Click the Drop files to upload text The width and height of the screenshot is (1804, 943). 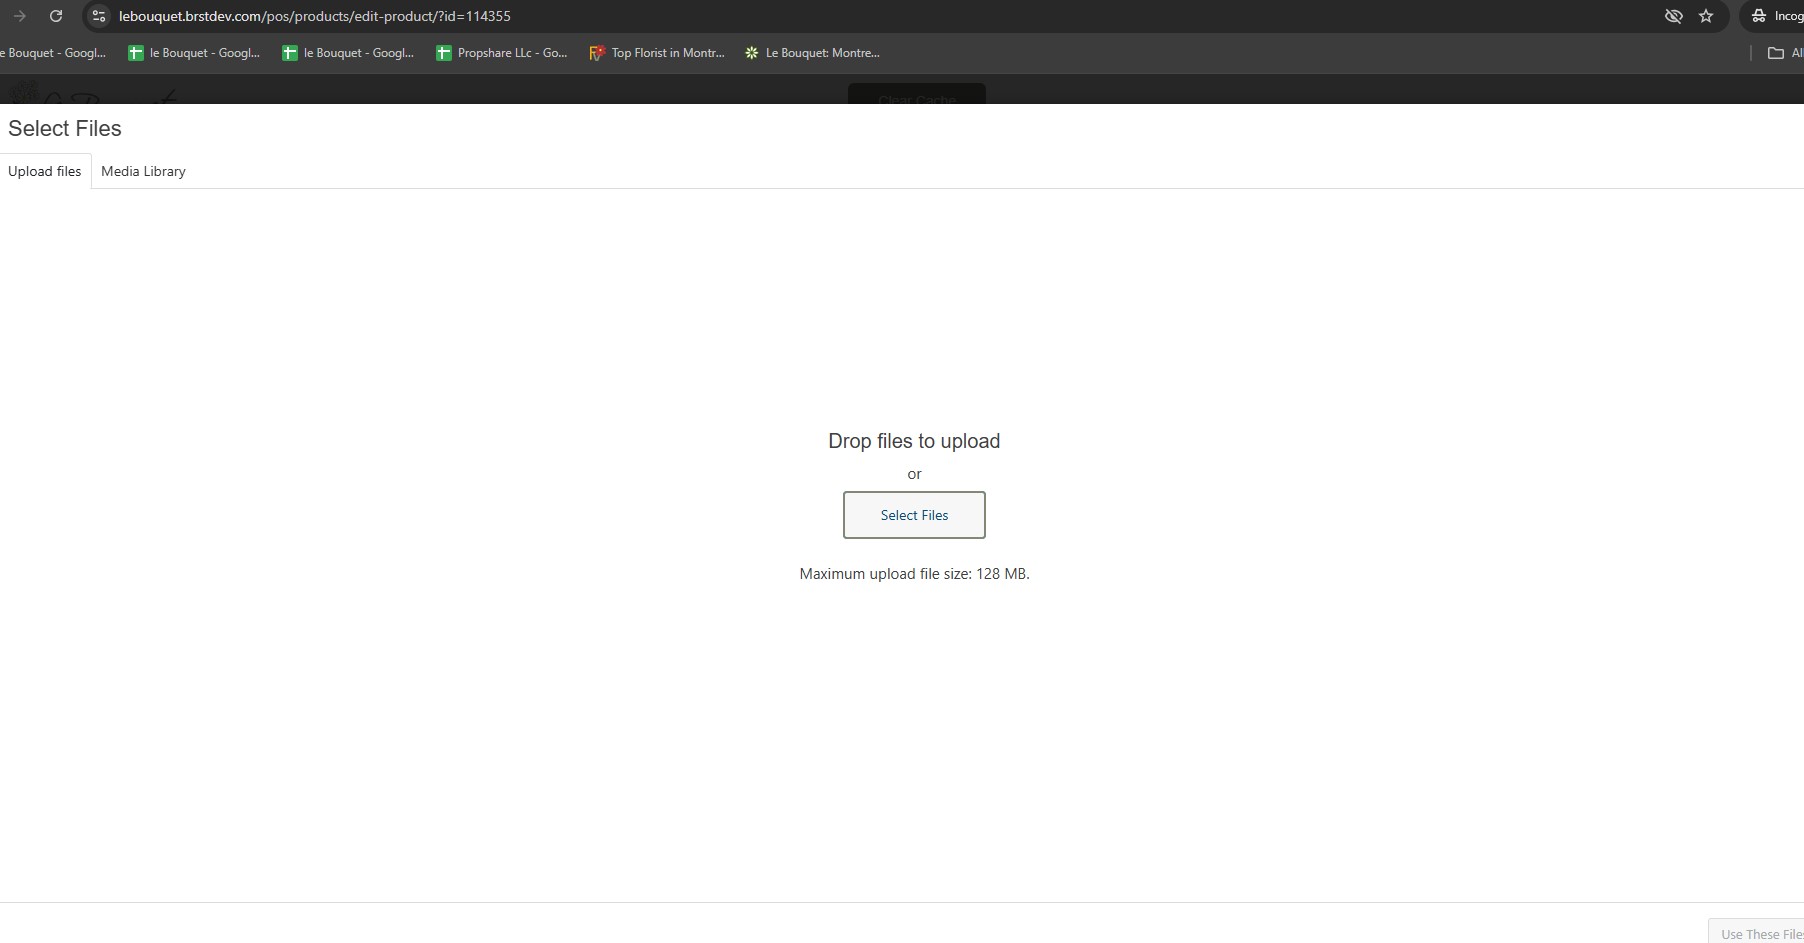coord(913,441)
